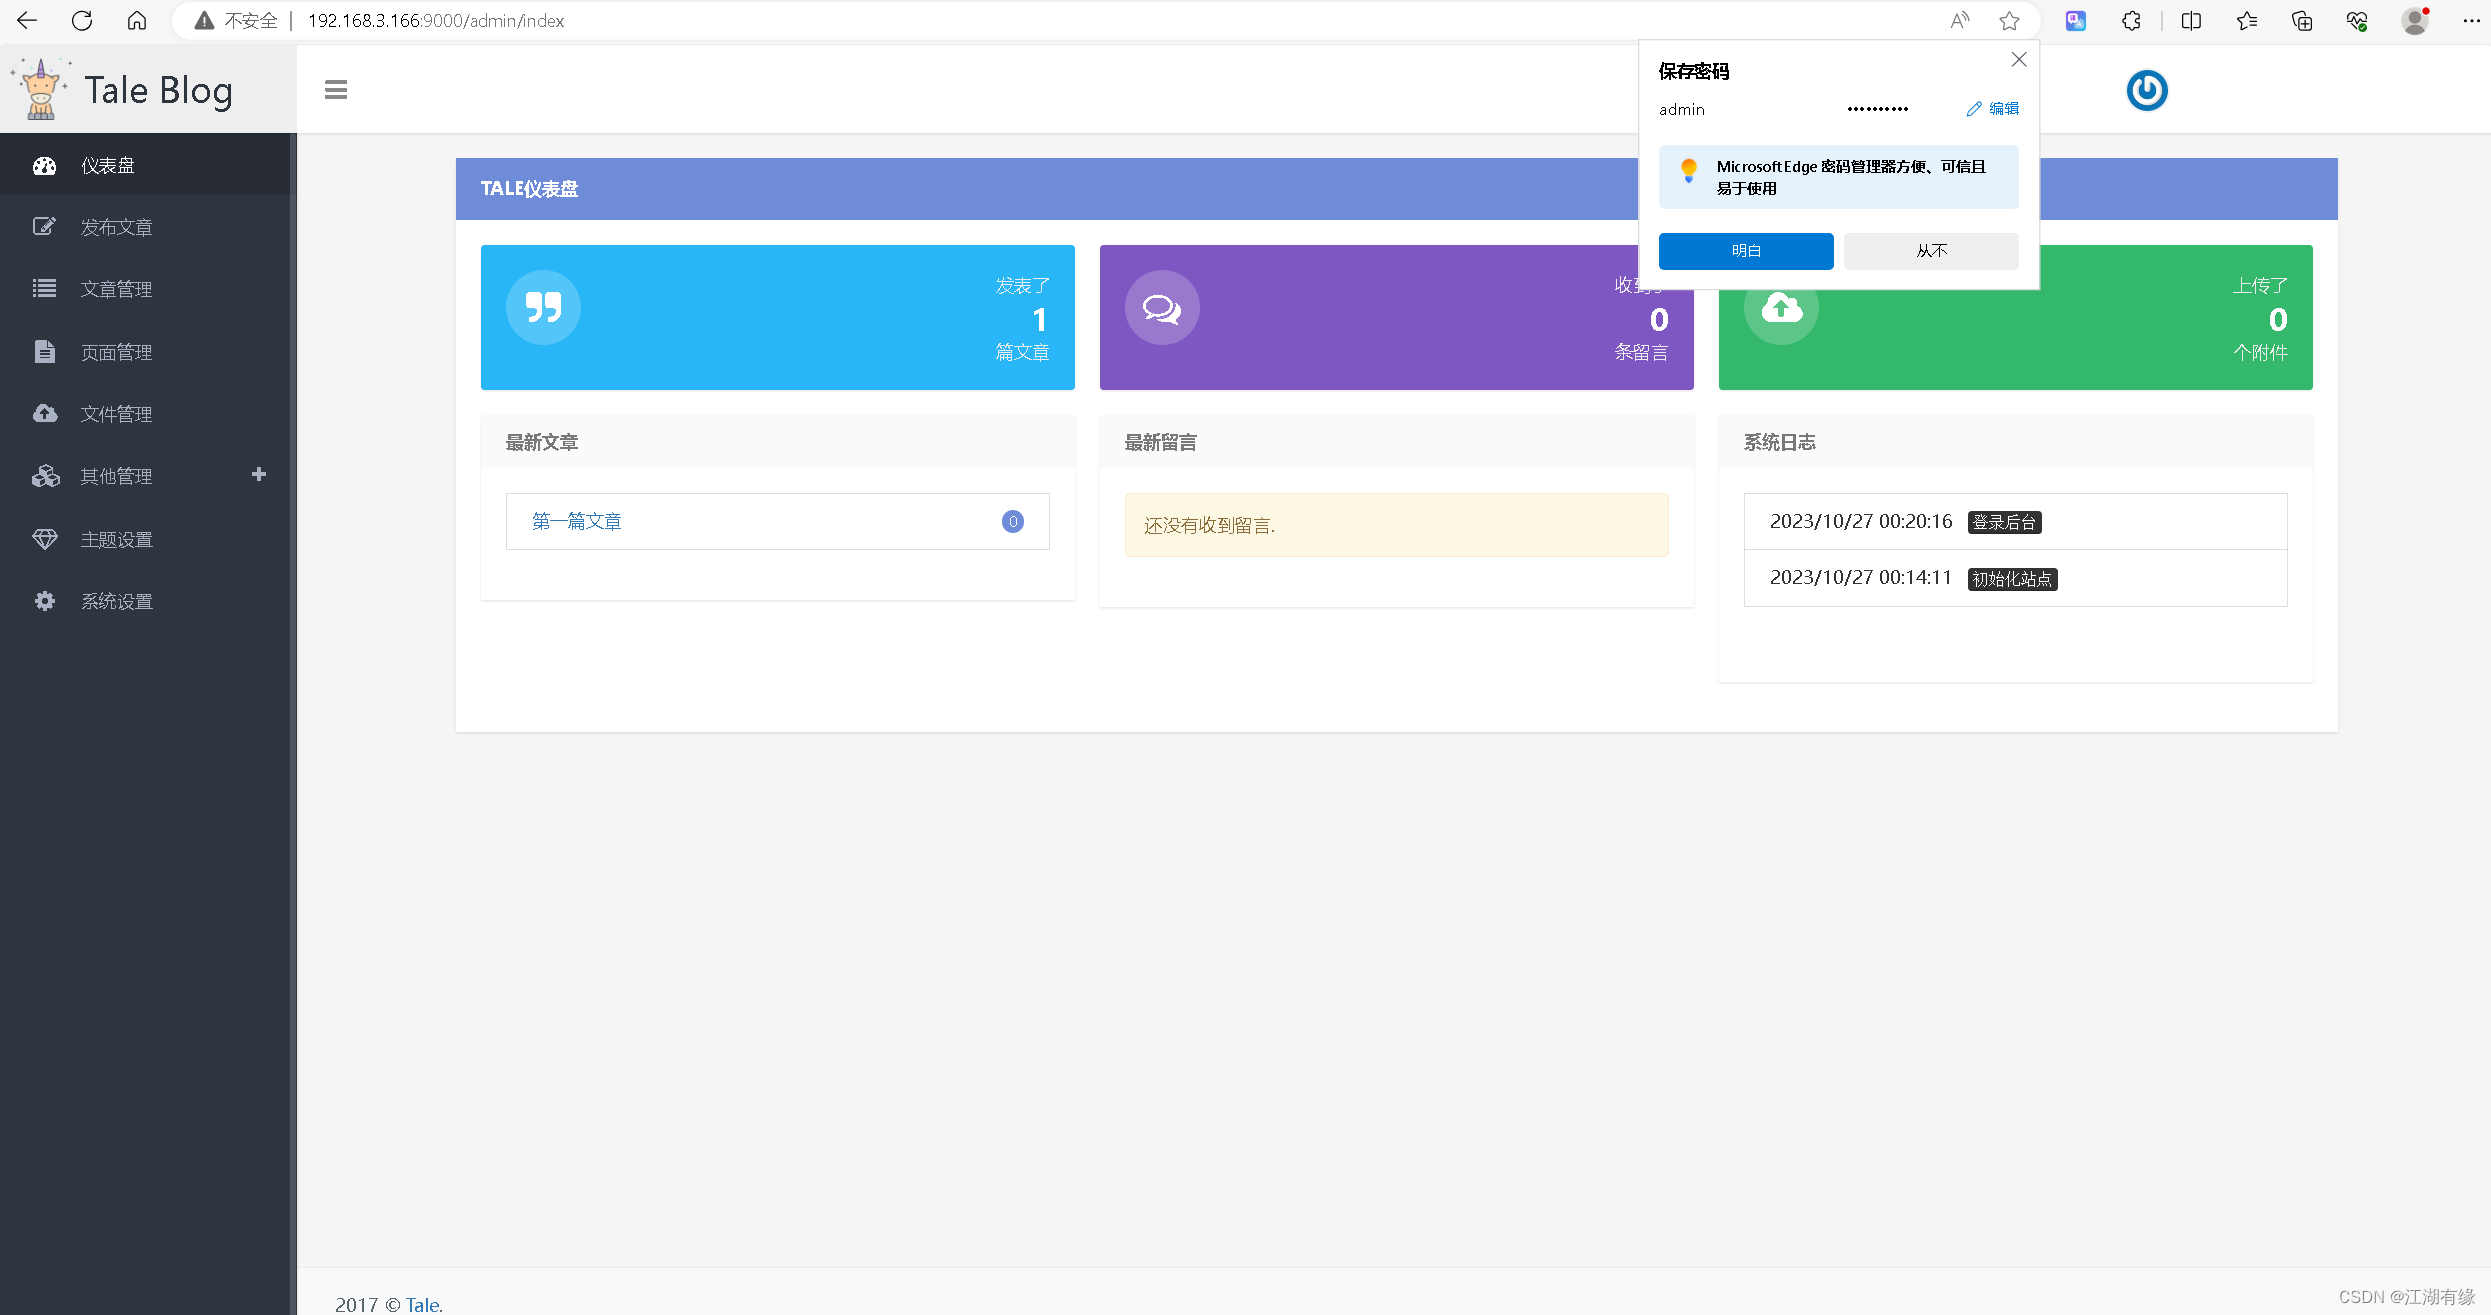Click the Tale Blog unicorn logo

pos(40,89)
